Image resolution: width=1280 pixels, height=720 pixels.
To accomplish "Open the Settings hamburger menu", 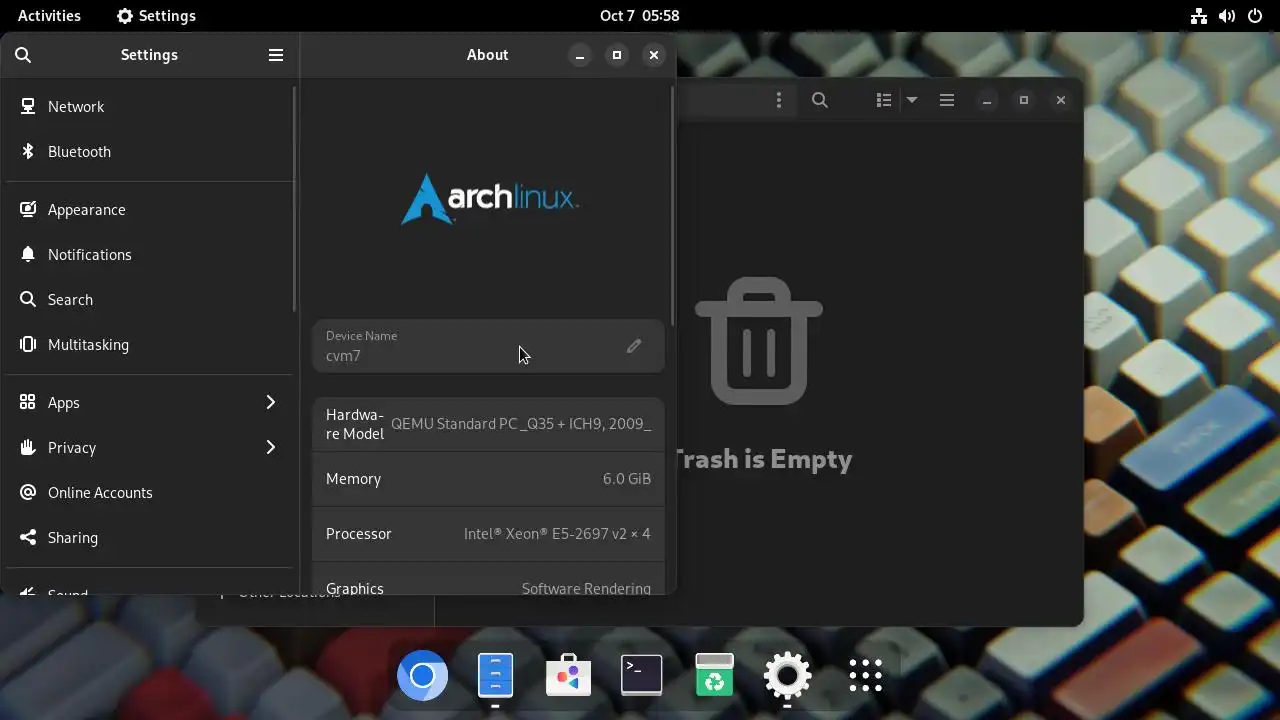I will [x=276, y=55].
